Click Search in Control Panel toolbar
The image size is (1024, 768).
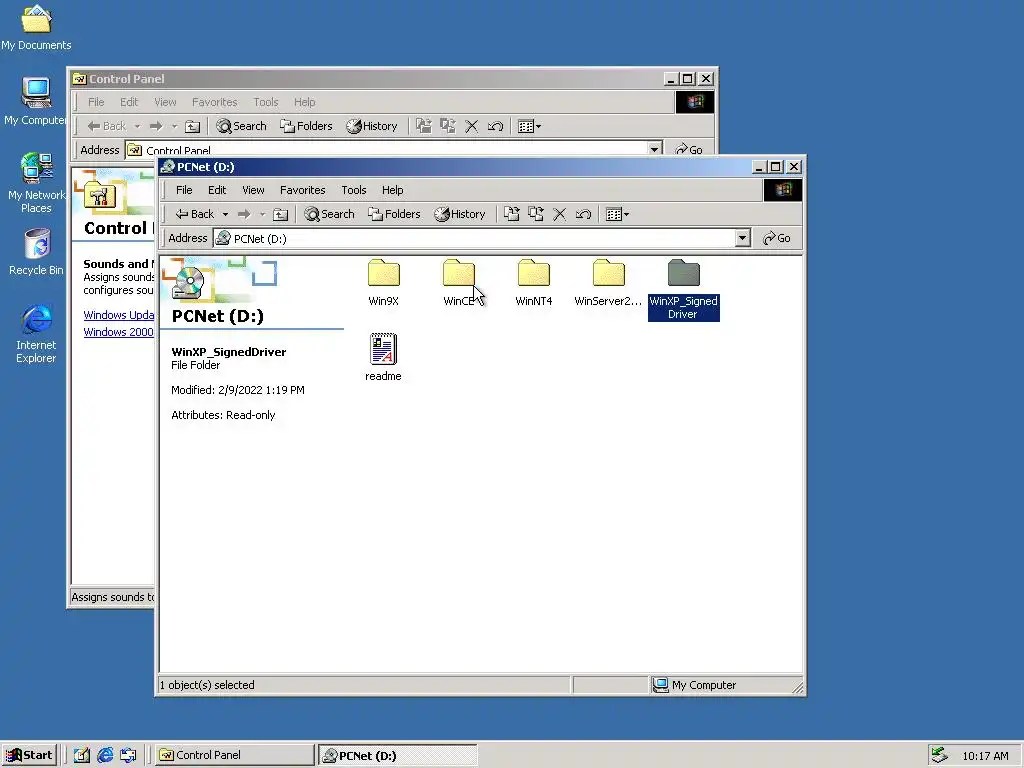click(241, 126)
